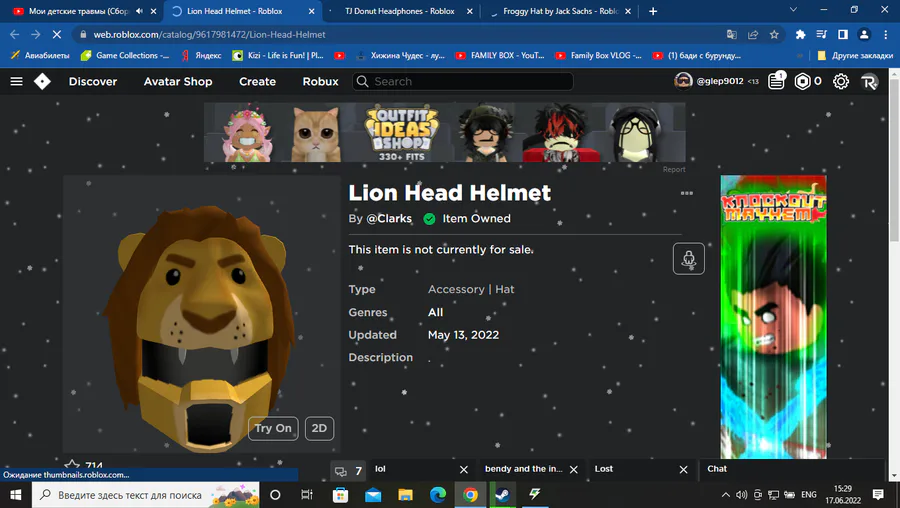Close the lol chat window

[x=464, y=470]
